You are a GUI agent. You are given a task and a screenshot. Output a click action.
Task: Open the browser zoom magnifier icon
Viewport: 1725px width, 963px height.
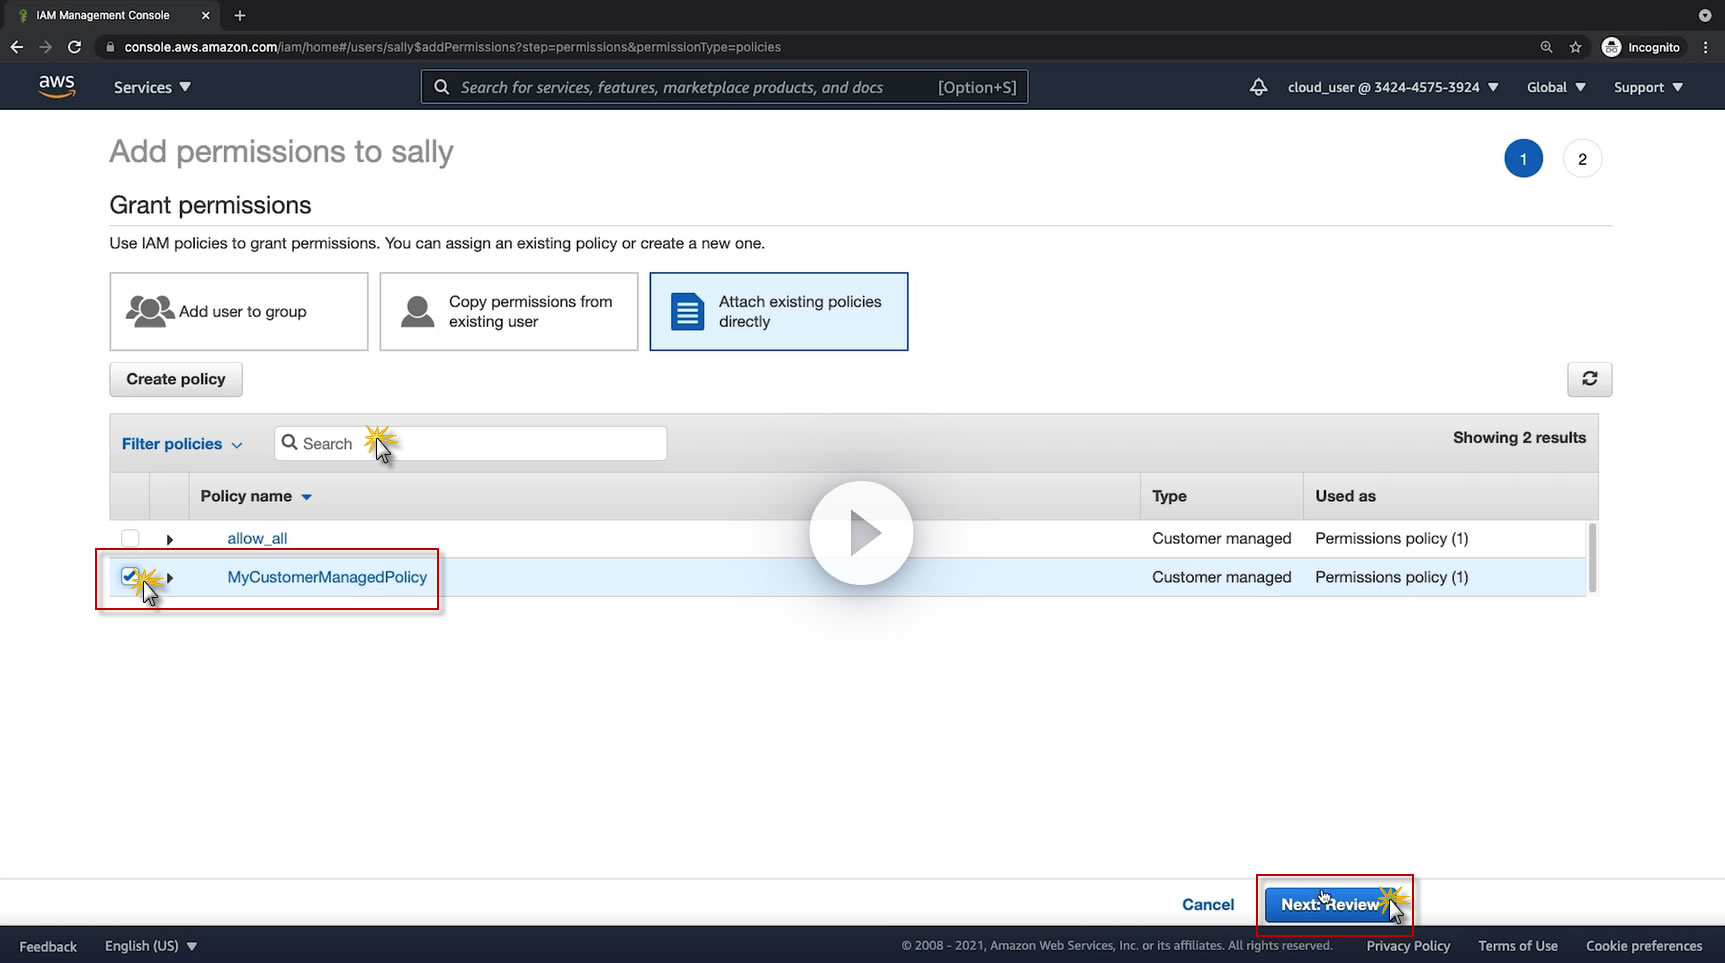coord(1547,47)
